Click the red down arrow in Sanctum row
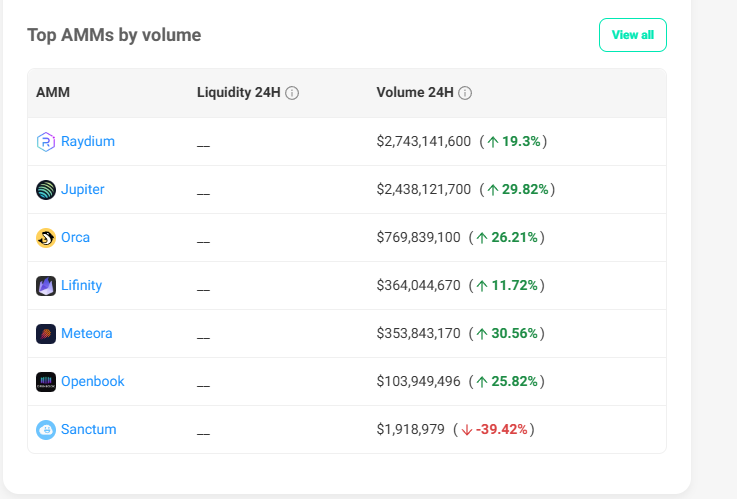 click(467, 430)
